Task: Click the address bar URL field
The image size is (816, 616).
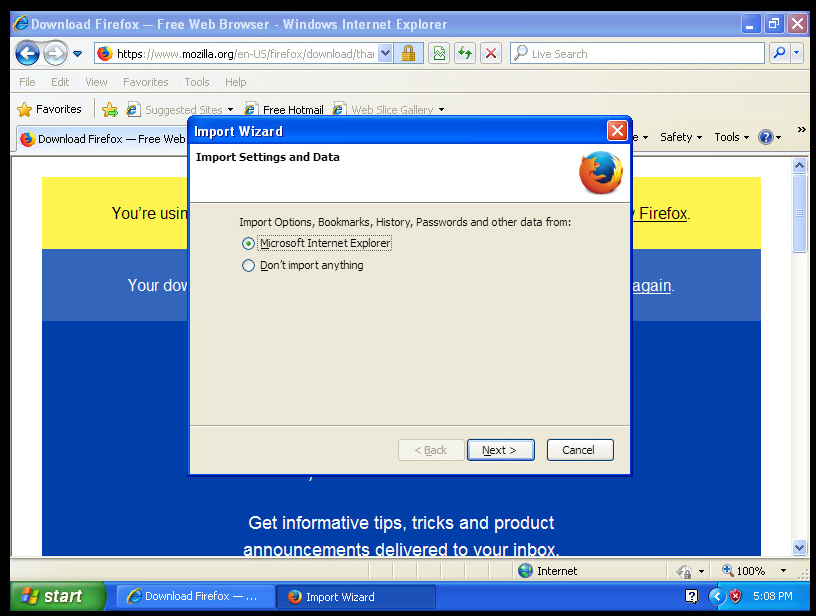Action: point(237,54)
